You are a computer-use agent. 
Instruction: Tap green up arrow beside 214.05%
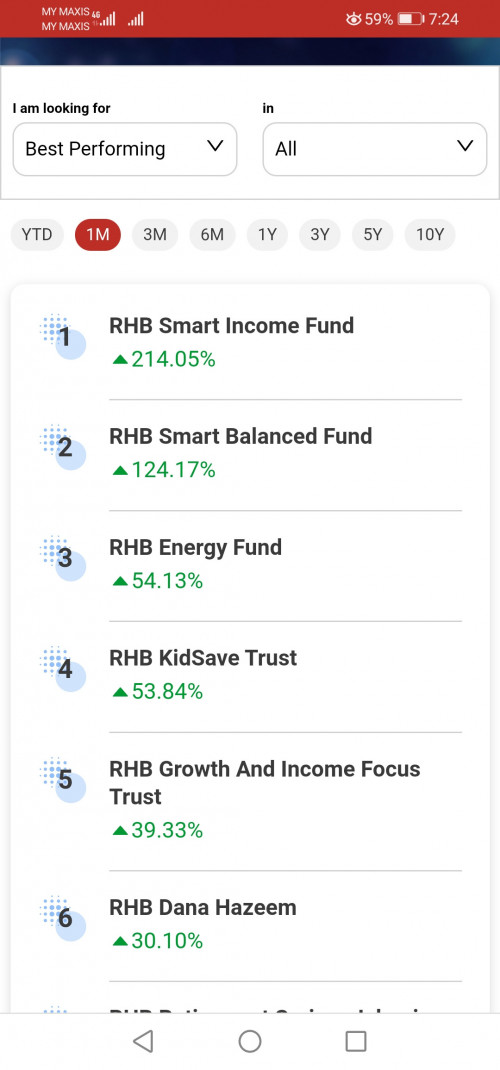pos(120,360)
